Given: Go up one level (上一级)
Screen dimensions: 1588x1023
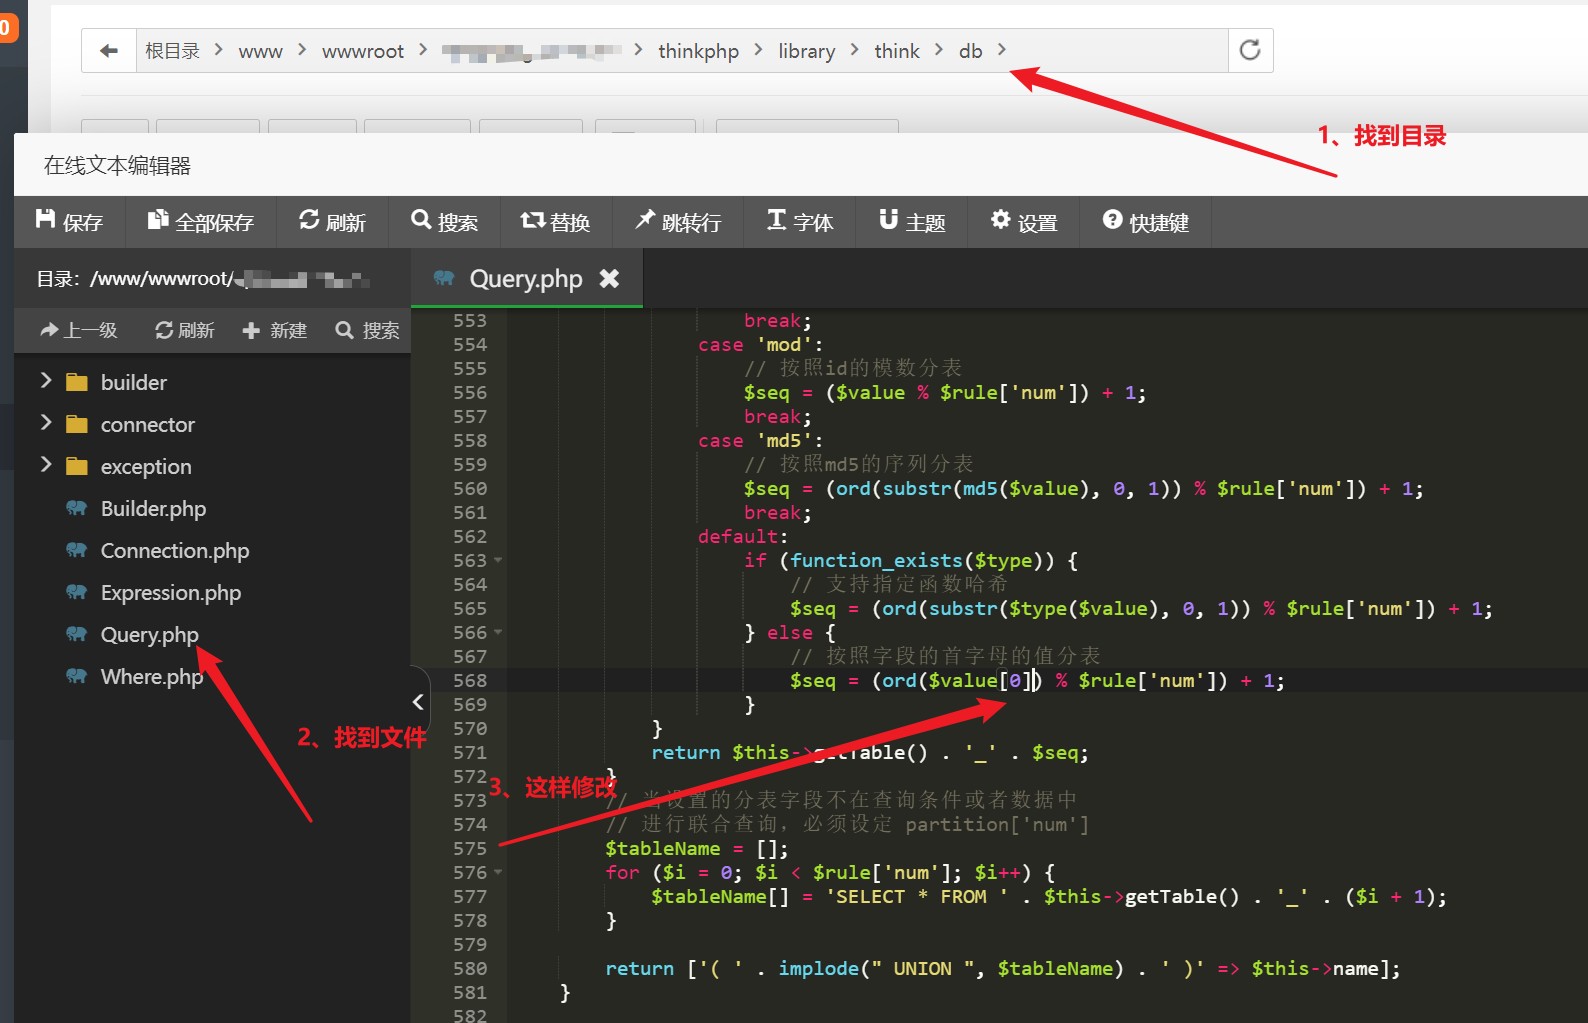Looking at the screenshot, I should (x=79, y=330).
